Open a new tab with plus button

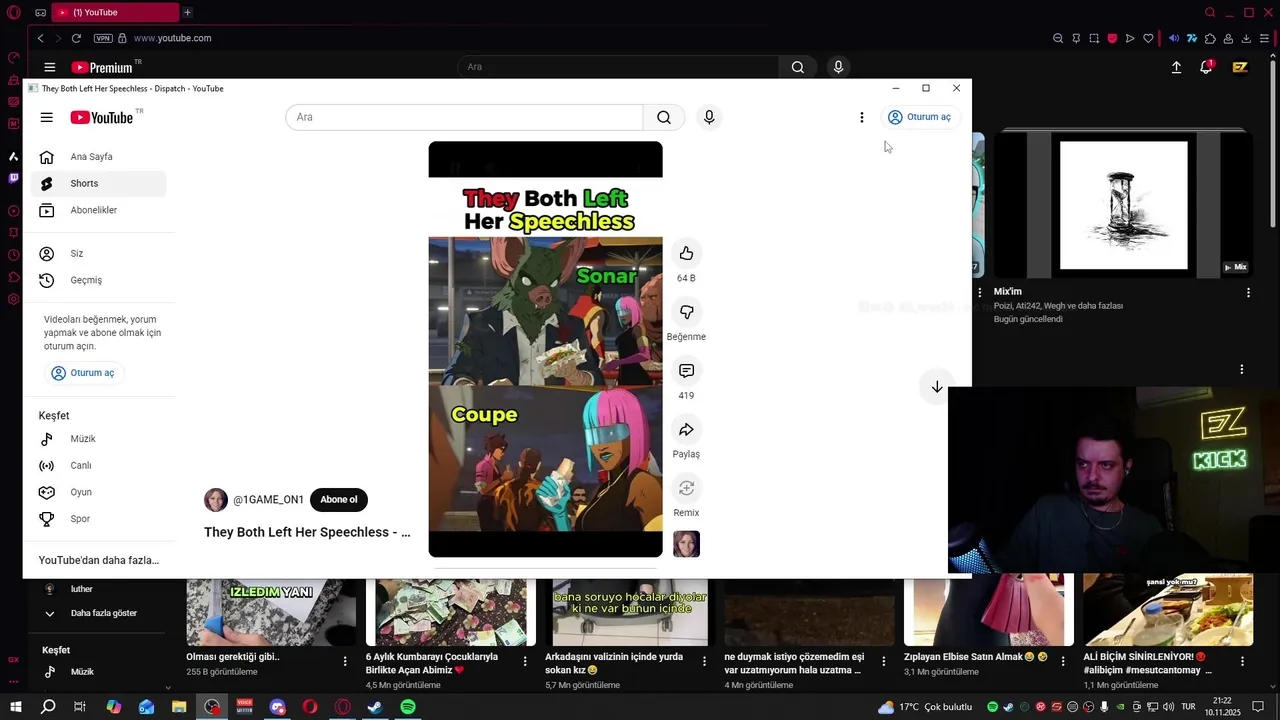187,12
